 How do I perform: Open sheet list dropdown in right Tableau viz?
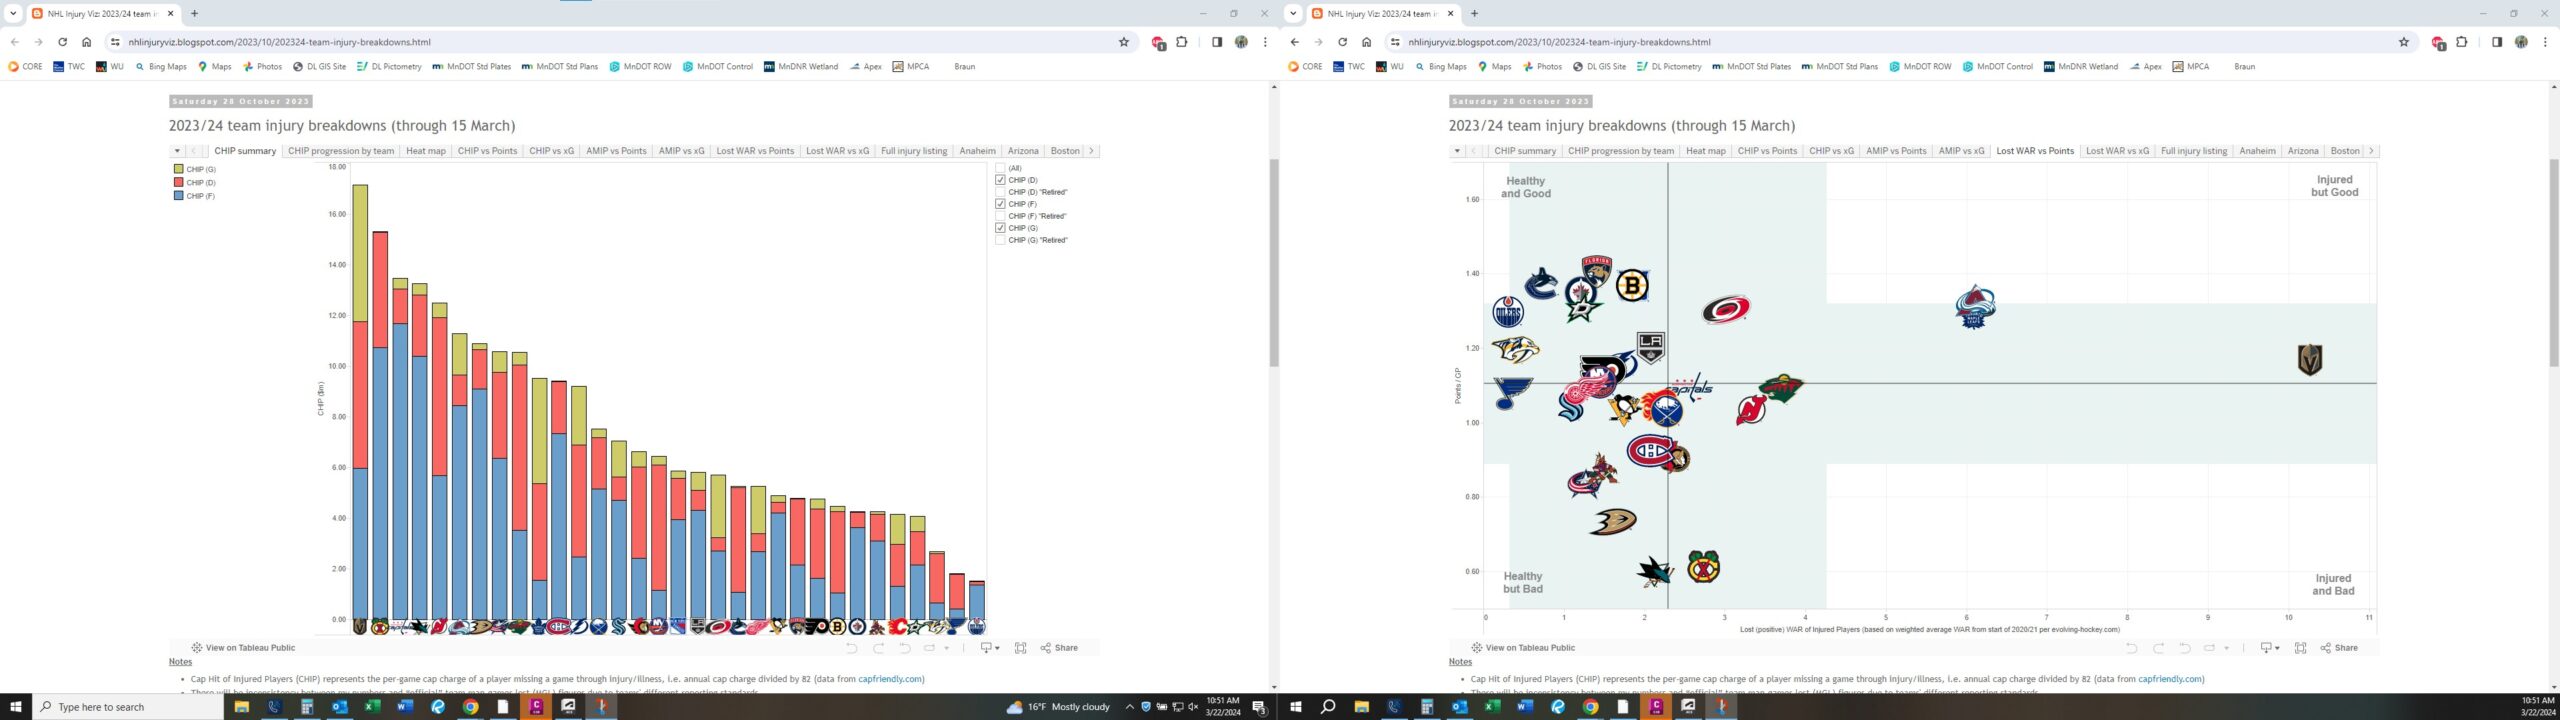[1457, 151]
